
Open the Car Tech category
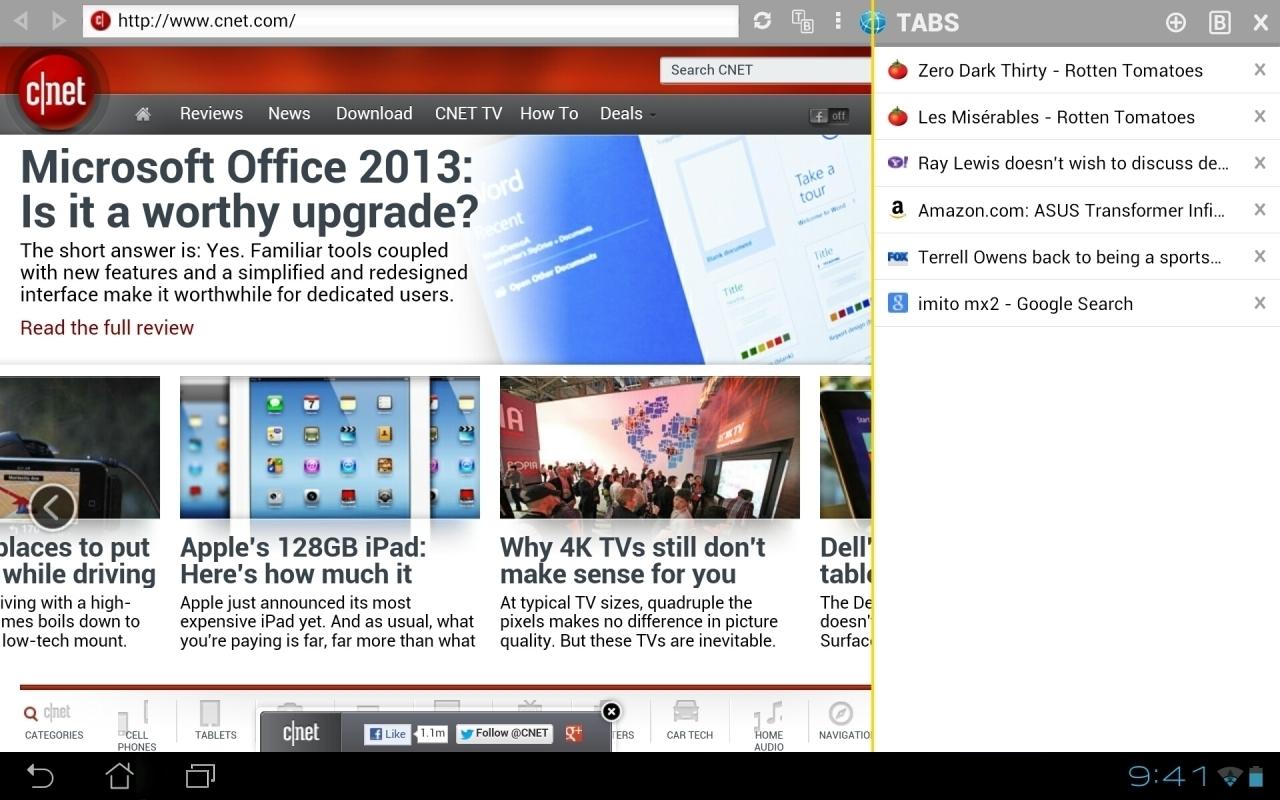[x=689, y=720]
